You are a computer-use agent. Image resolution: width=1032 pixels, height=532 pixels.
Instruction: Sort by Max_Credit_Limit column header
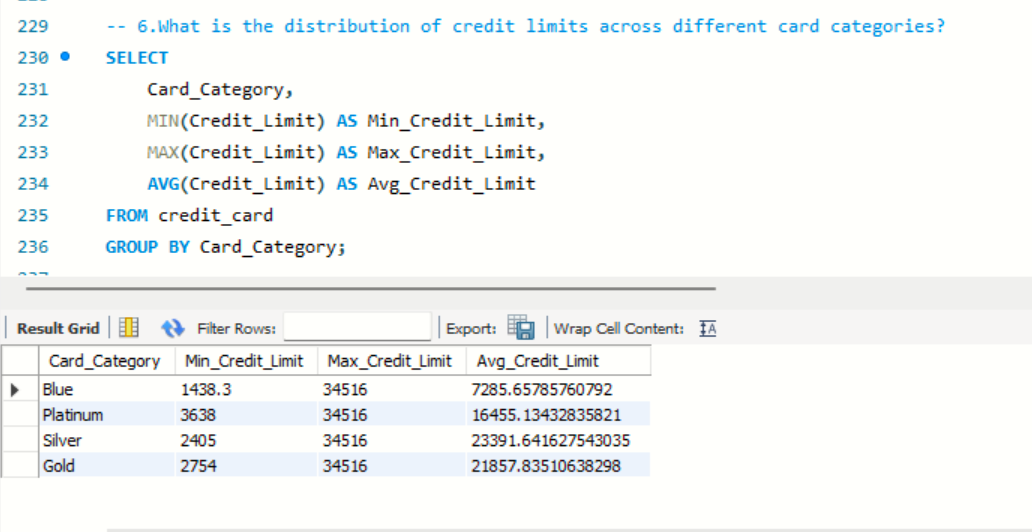tap(392, 361)
